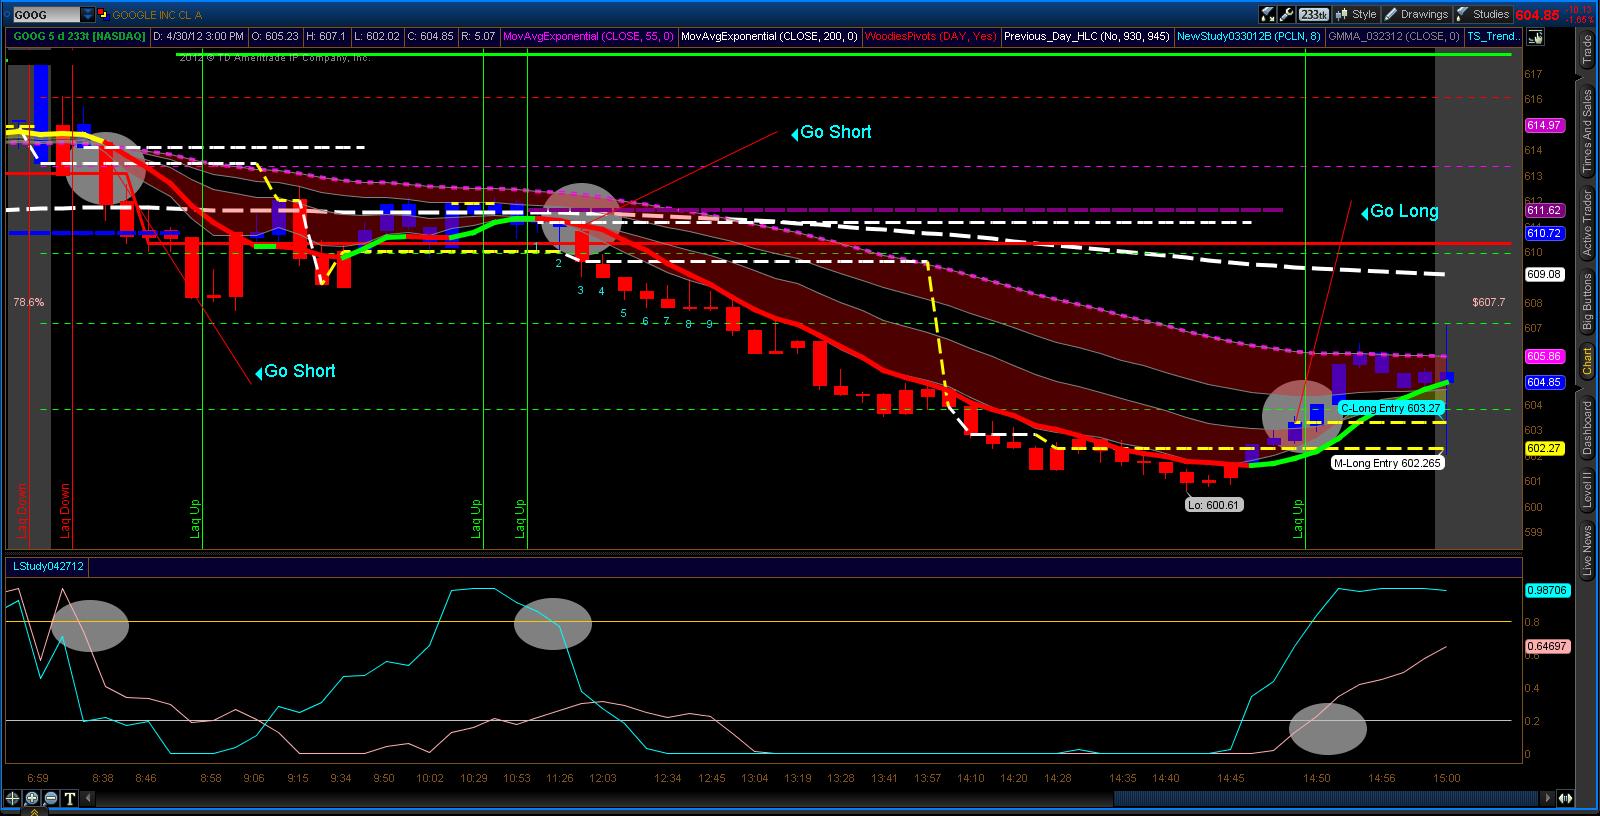1600x816 pixels.
Task: Open the GOOG symbol dropdown arrow
Action: tap(88, 15)
